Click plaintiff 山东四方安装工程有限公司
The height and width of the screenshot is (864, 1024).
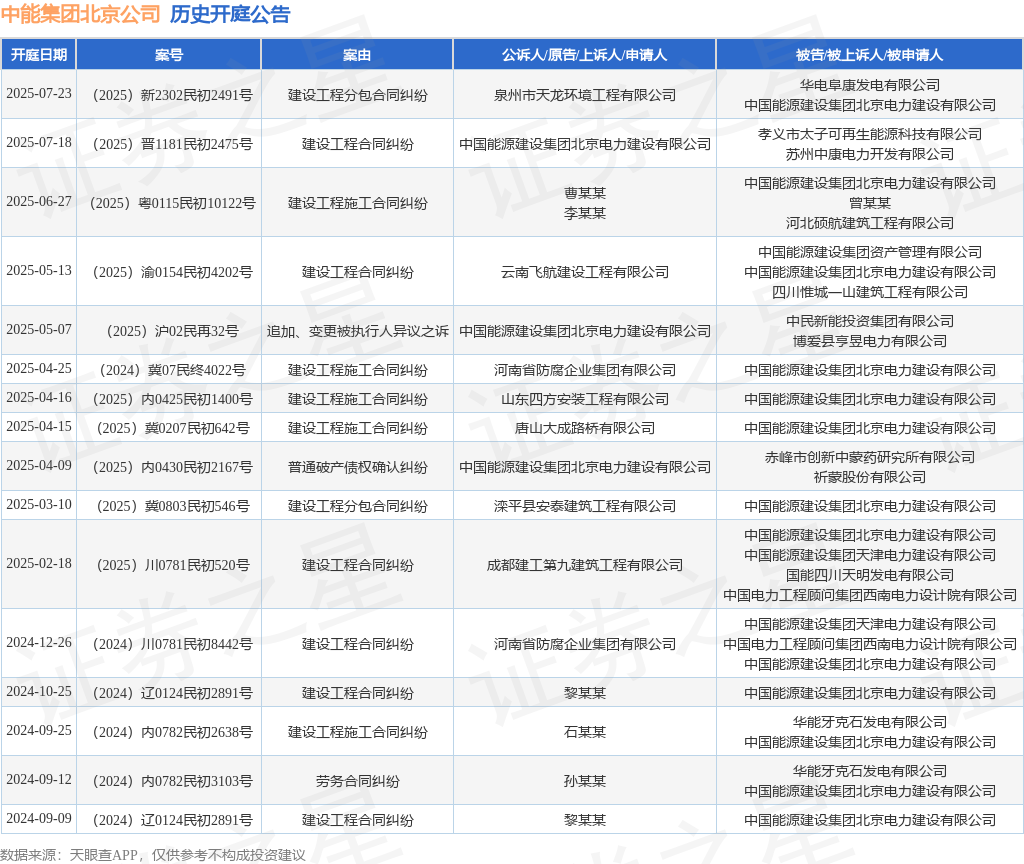(584, 399)
